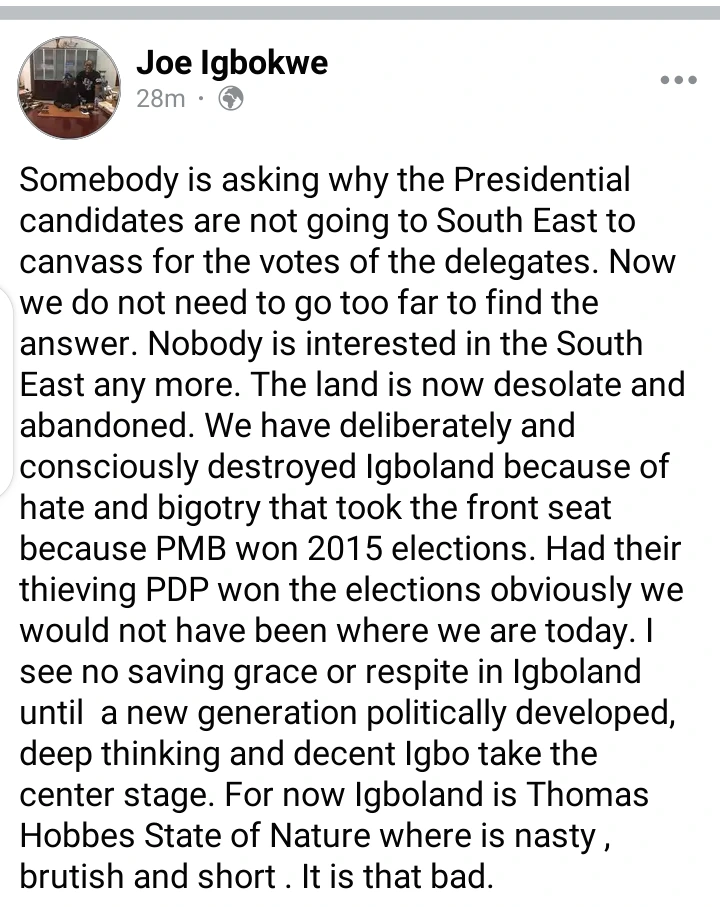720x907 pixels.
Task: Click the line starting "answer. Nobody is interested"
Action: (330, 344)
